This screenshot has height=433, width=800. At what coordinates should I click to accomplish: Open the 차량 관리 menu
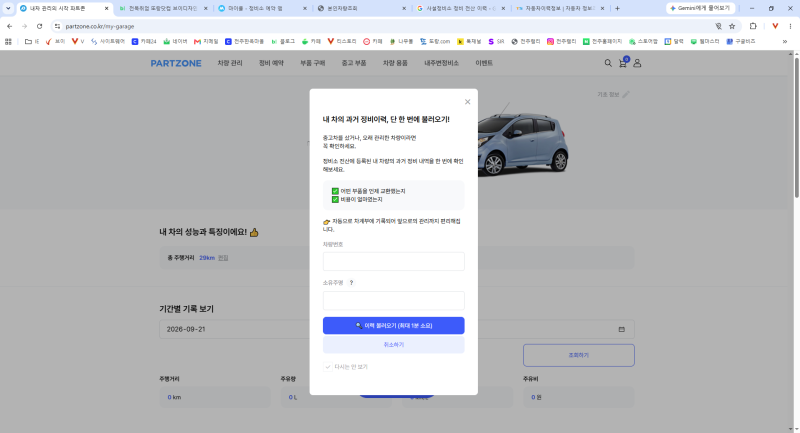(x=230, y=63)
